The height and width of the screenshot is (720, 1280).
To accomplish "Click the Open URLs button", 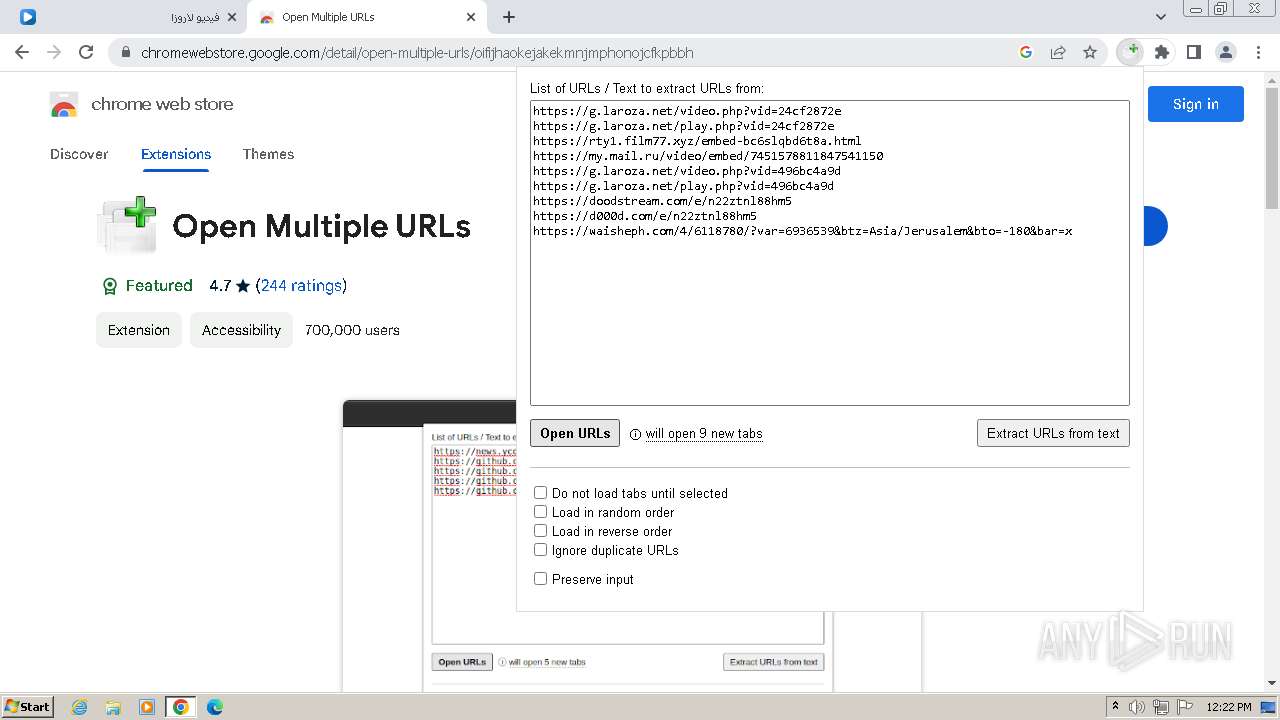I will (575, 433).
